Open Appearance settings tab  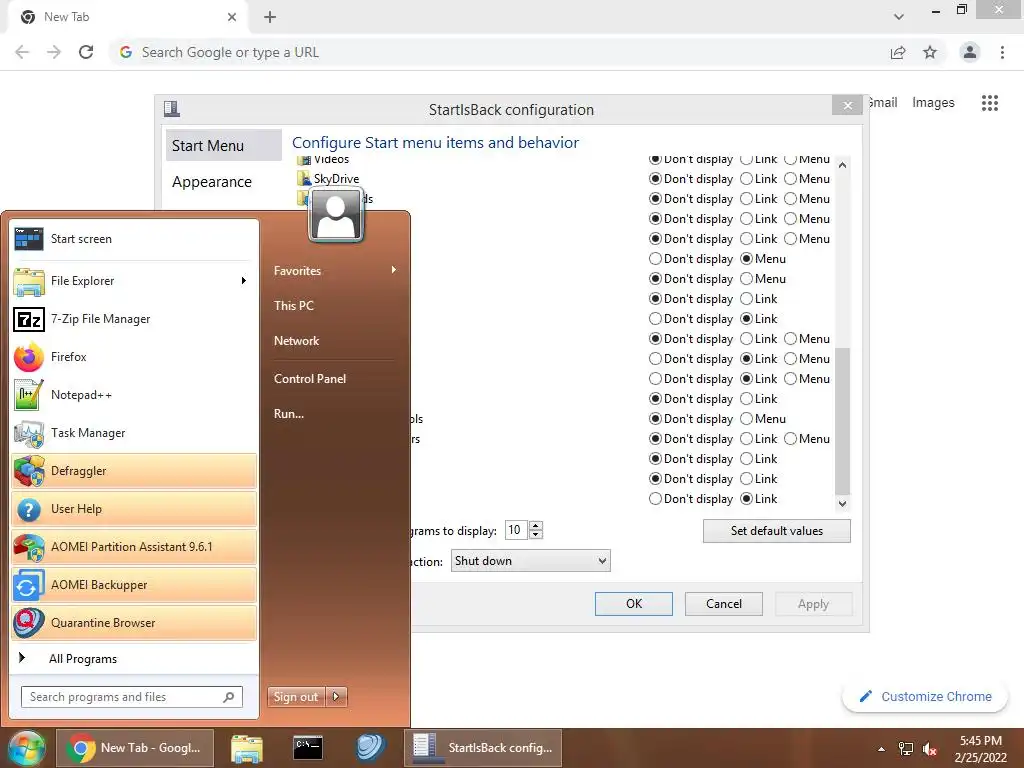[x=223, y=182]
